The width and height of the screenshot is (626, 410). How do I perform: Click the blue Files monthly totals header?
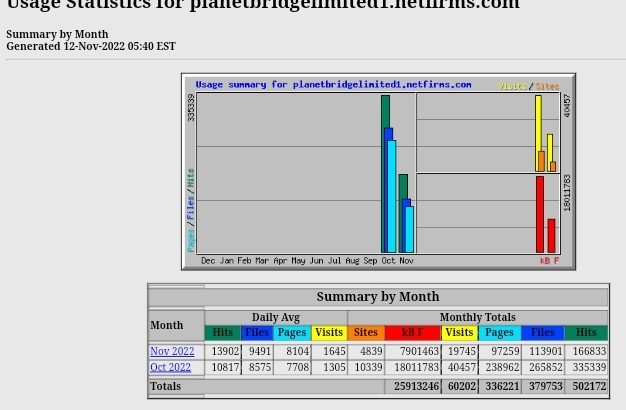[x=543, y=333]
